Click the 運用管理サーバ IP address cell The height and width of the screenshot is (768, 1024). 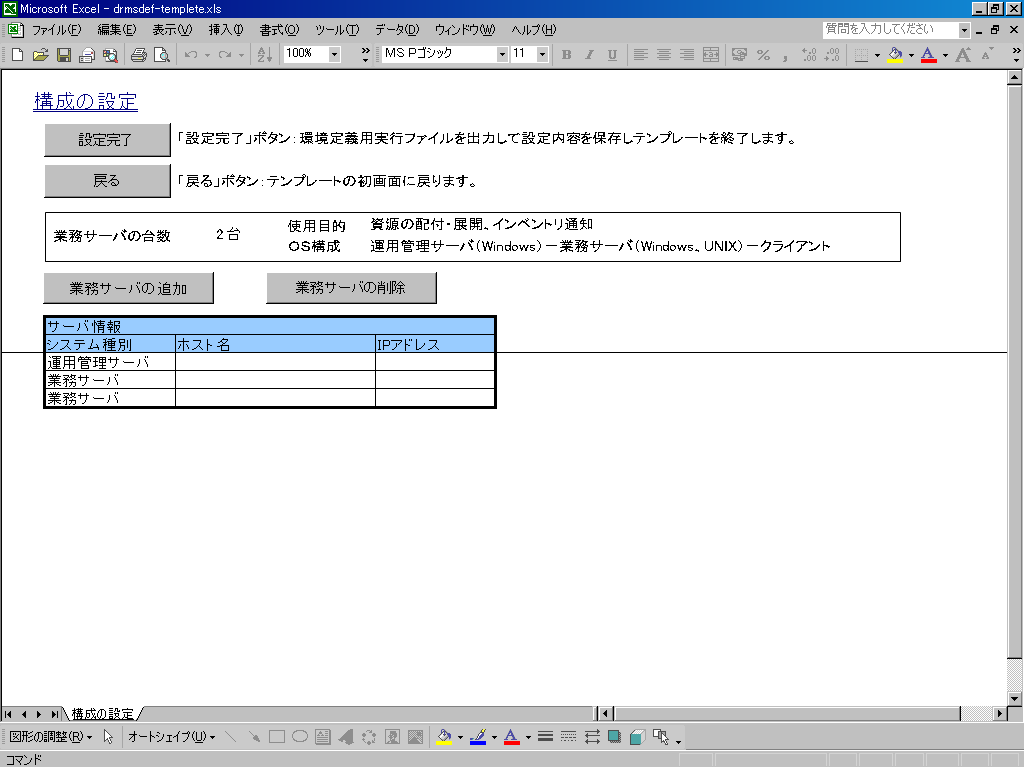pyautogui.click(x=435, y=362)
